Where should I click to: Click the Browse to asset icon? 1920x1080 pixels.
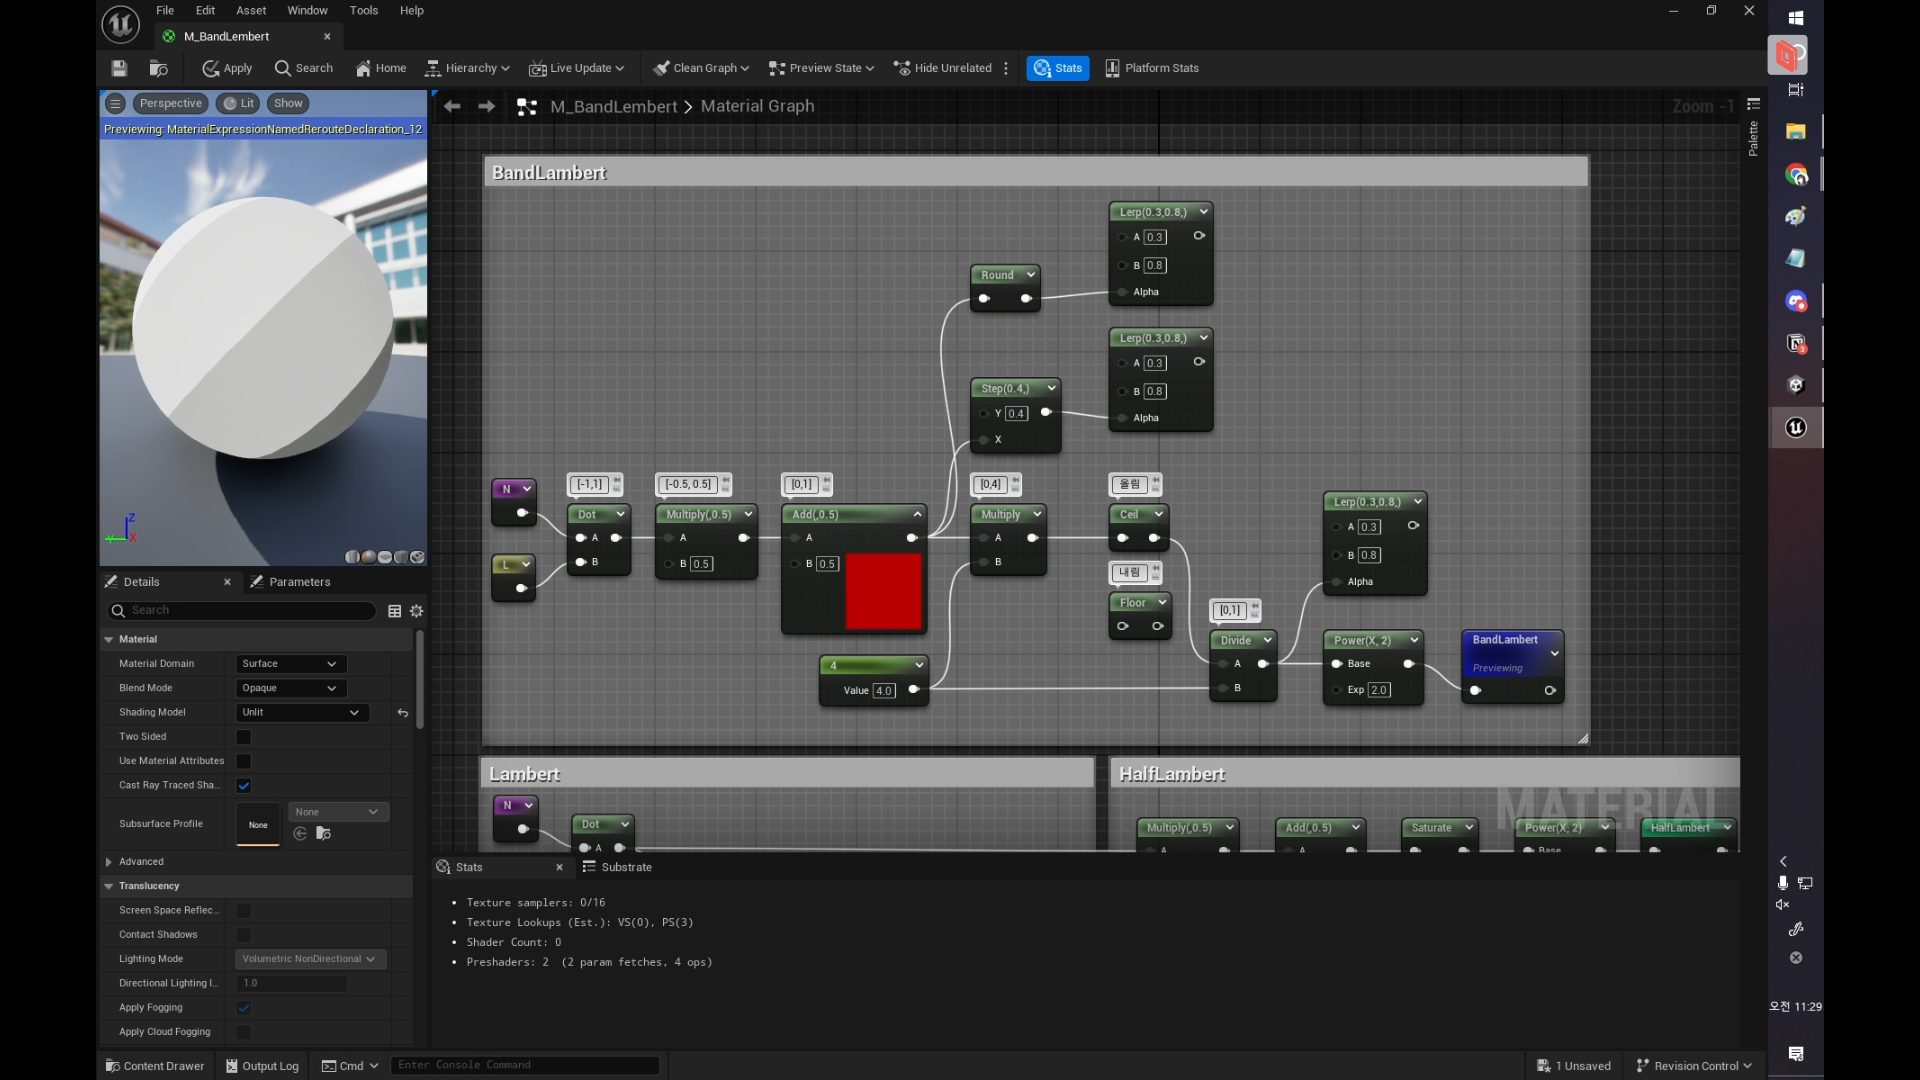coord(158,68)
